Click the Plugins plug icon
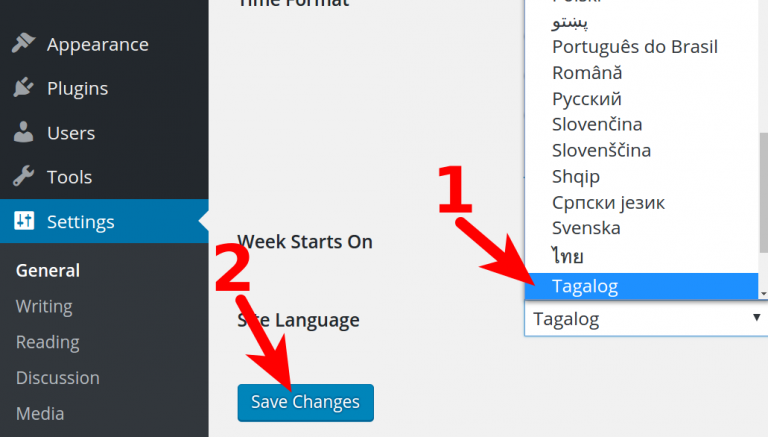This screenshot has width=768, height=437. [23, 88]
